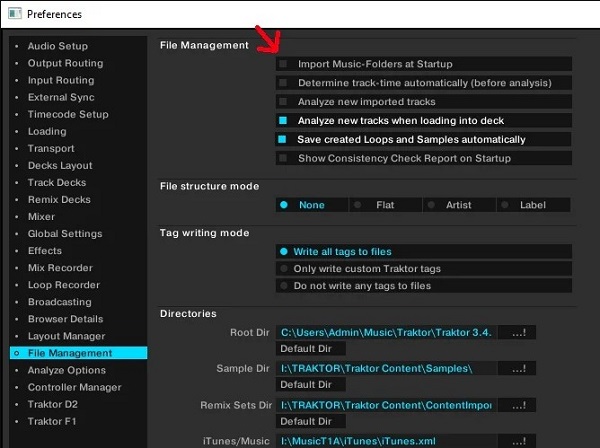Screen dimensions: 600x448
Task: Select Artist file structure mode
Action: coord(460,205)
